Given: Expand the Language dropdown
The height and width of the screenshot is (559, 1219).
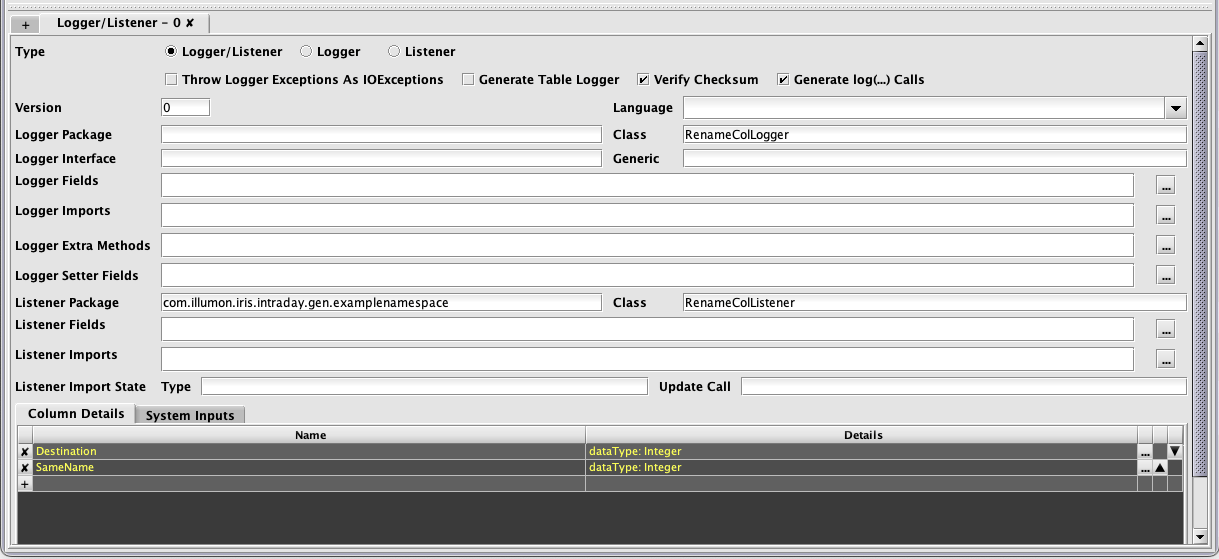Looking at the screenshot, I should (x=1175, y=108).
